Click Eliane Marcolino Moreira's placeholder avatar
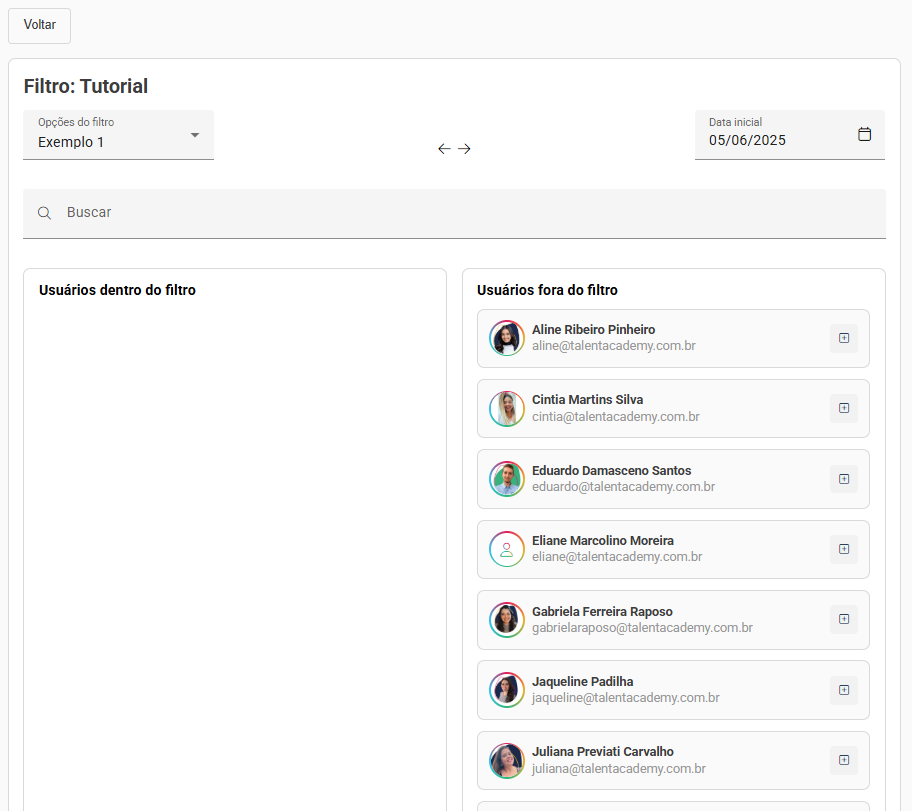The image size is (912, 811). point(507,549)
